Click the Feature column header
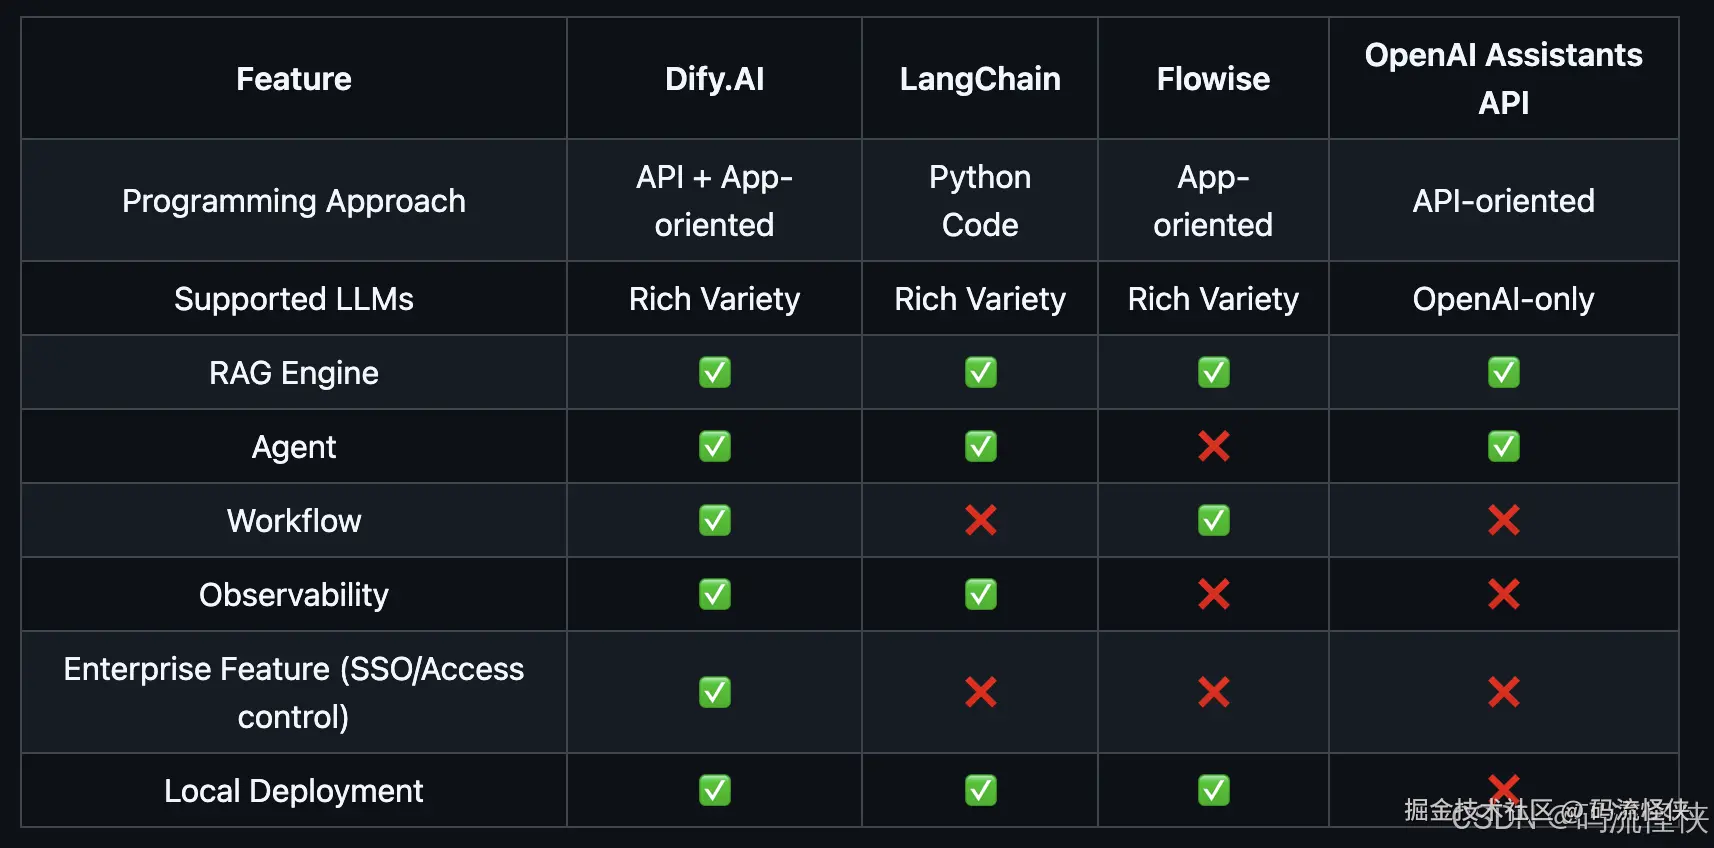 (x=294, y=79)
